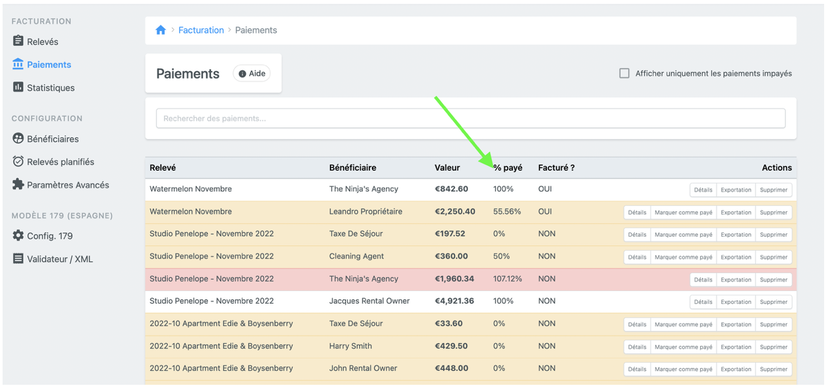Focus the Rechercher des paiements search field
The image size is (828, 388).
471,118
